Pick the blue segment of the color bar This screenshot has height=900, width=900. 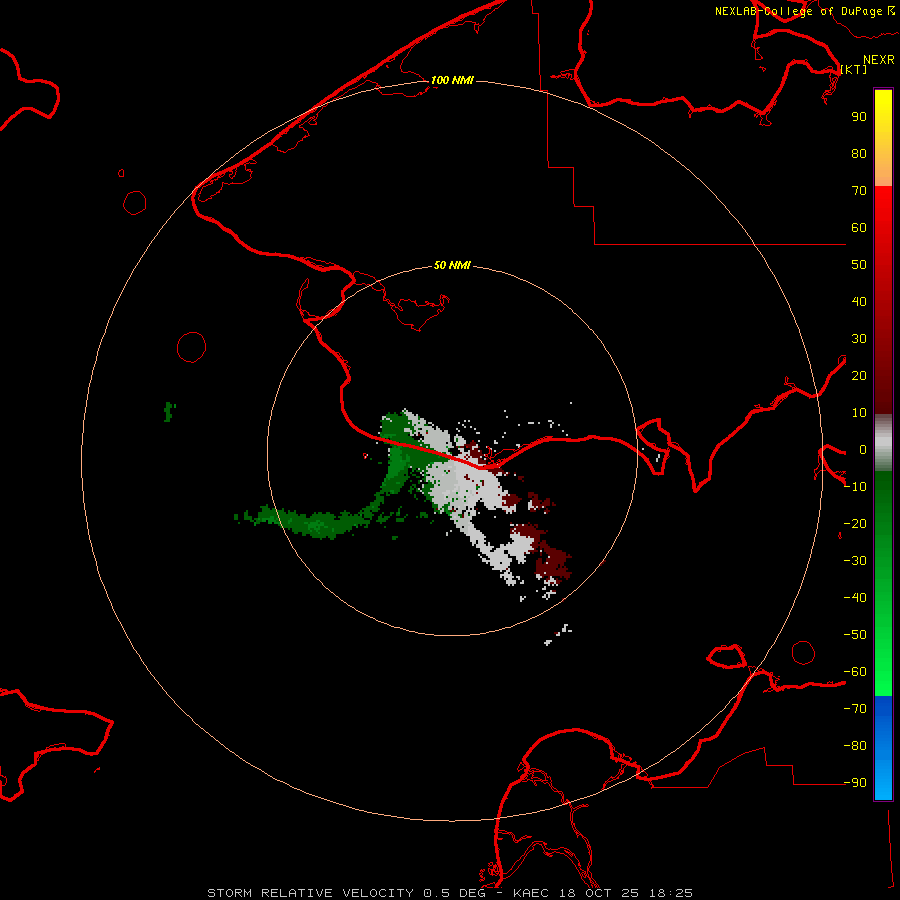coord(883,747)
